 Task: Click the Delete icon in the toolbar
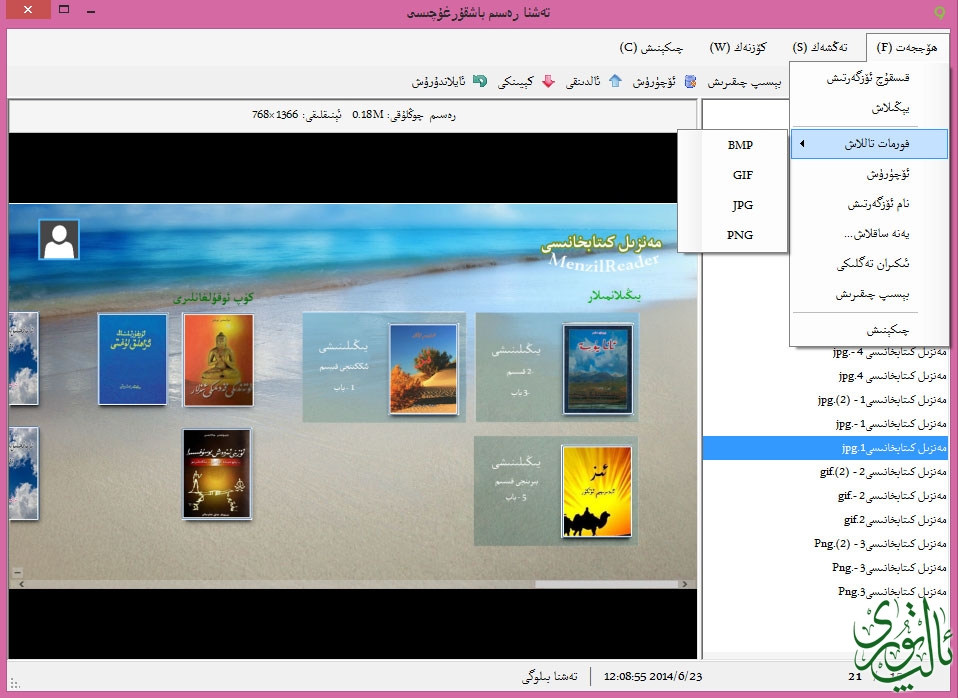pyautogui.click(x=691, y=82)
